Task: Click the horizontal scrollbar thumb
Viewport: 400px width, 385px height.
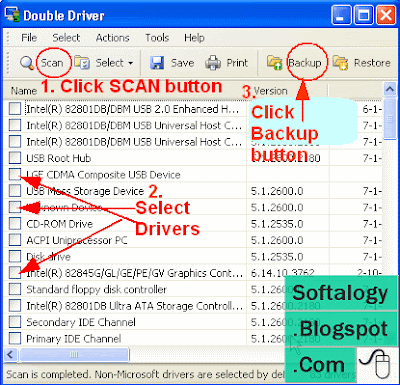Action: tap(74, 355)
